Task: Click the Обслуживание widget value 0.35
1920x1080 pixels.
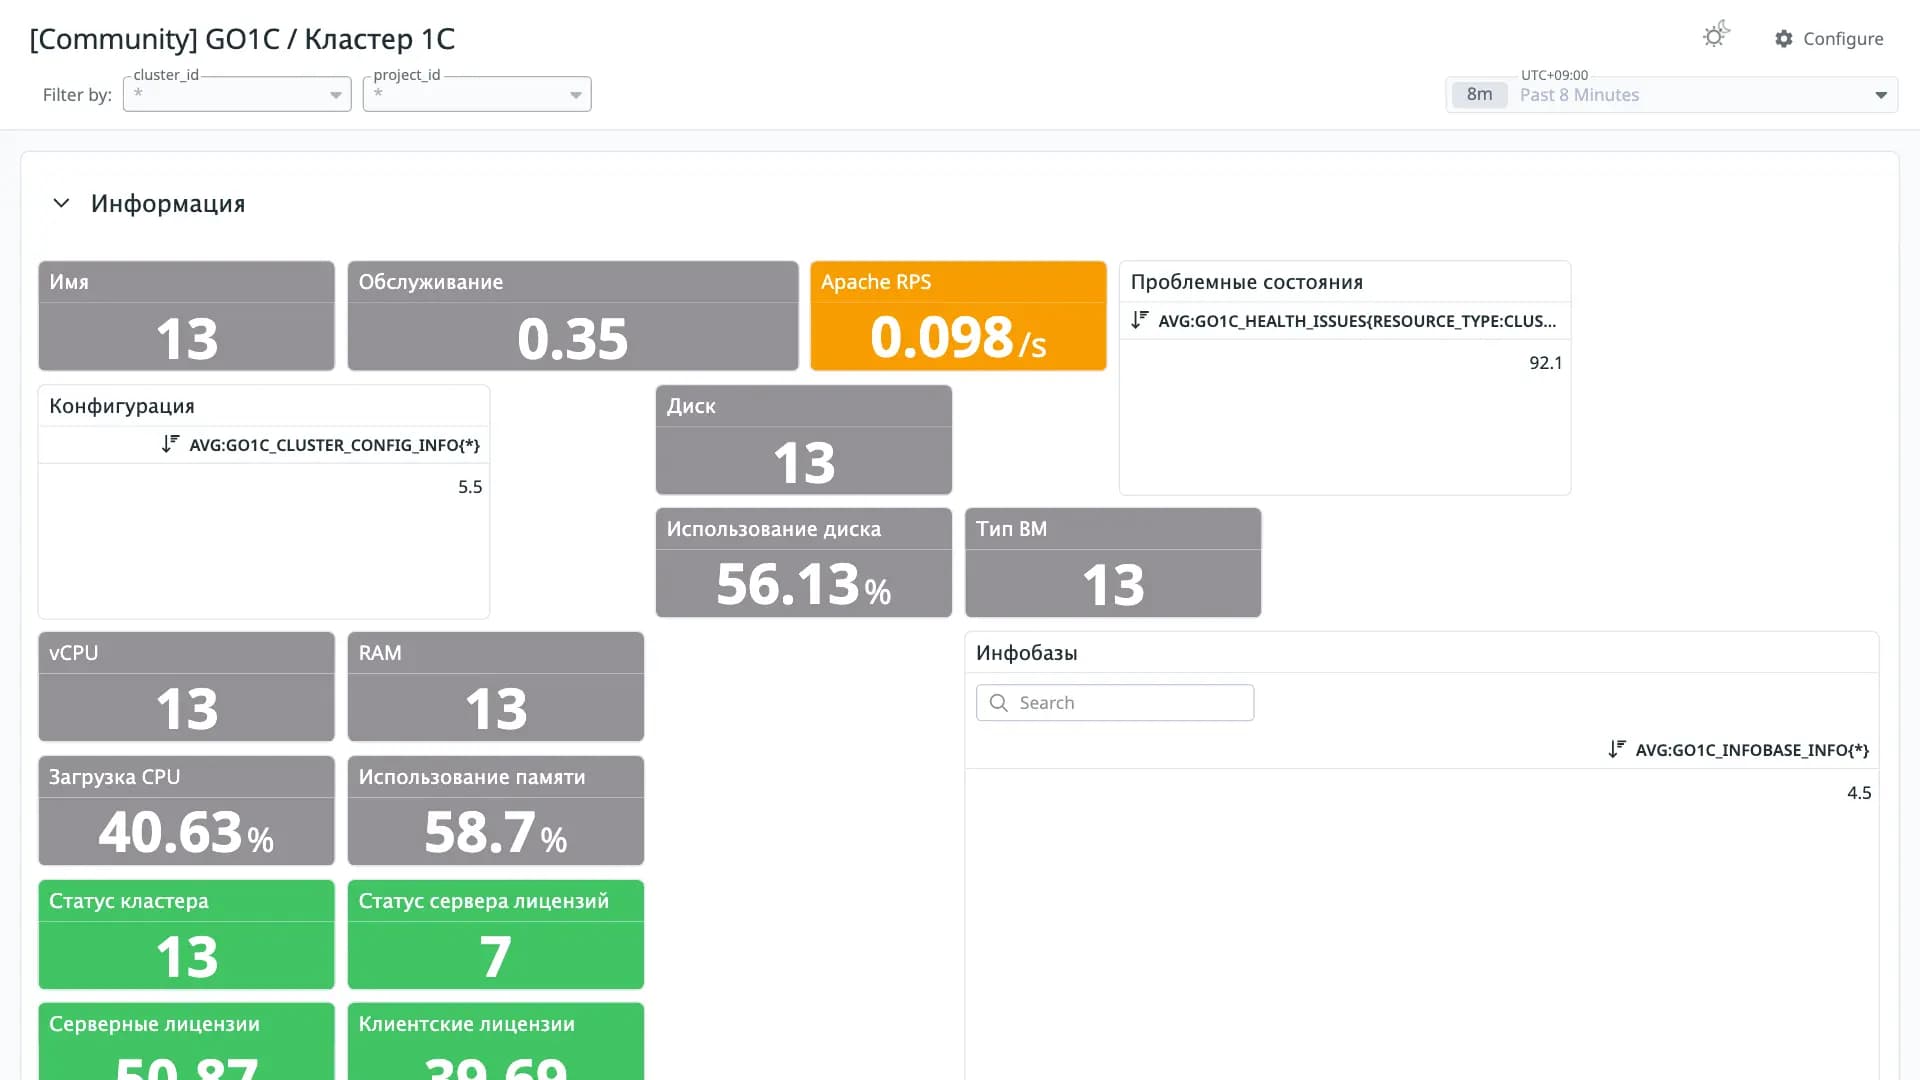Action: [x=573, y=338]
